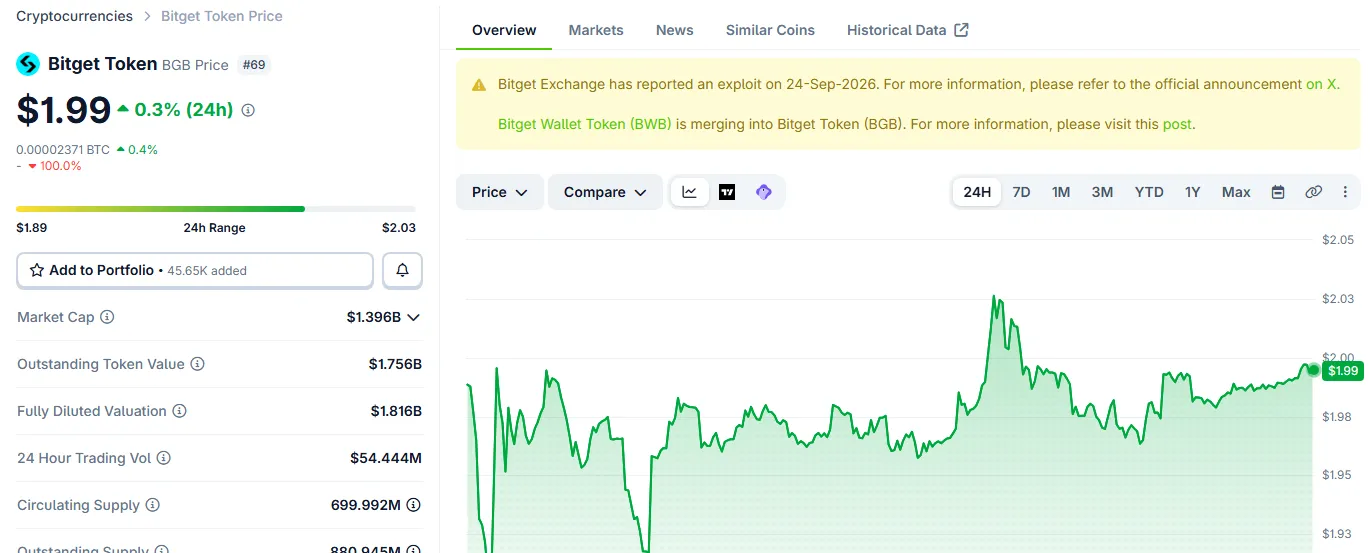Screen dimensions: 1370x553
Task: Click the $1.99 current price marker on chart
Action: coord(1342,371)
